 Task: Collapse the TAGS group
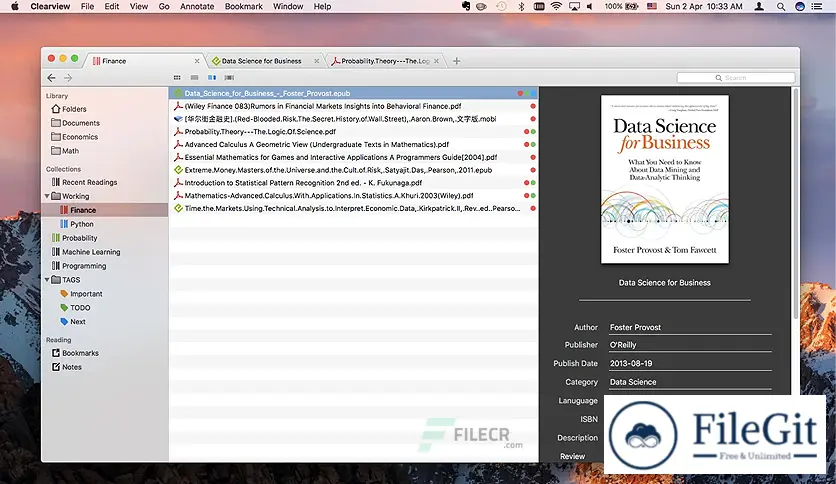pos(47,279)
